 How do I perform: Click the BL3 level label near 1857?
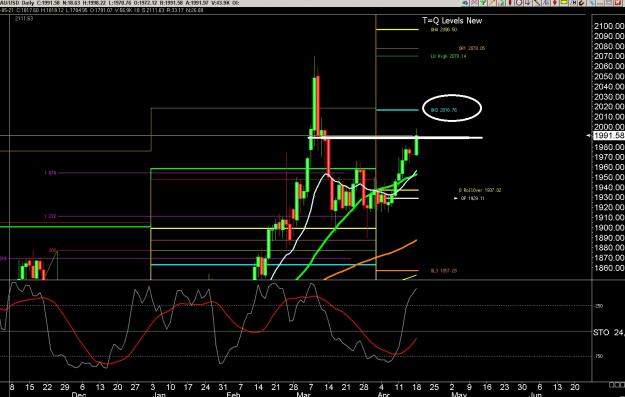click(x=443, y=271)
